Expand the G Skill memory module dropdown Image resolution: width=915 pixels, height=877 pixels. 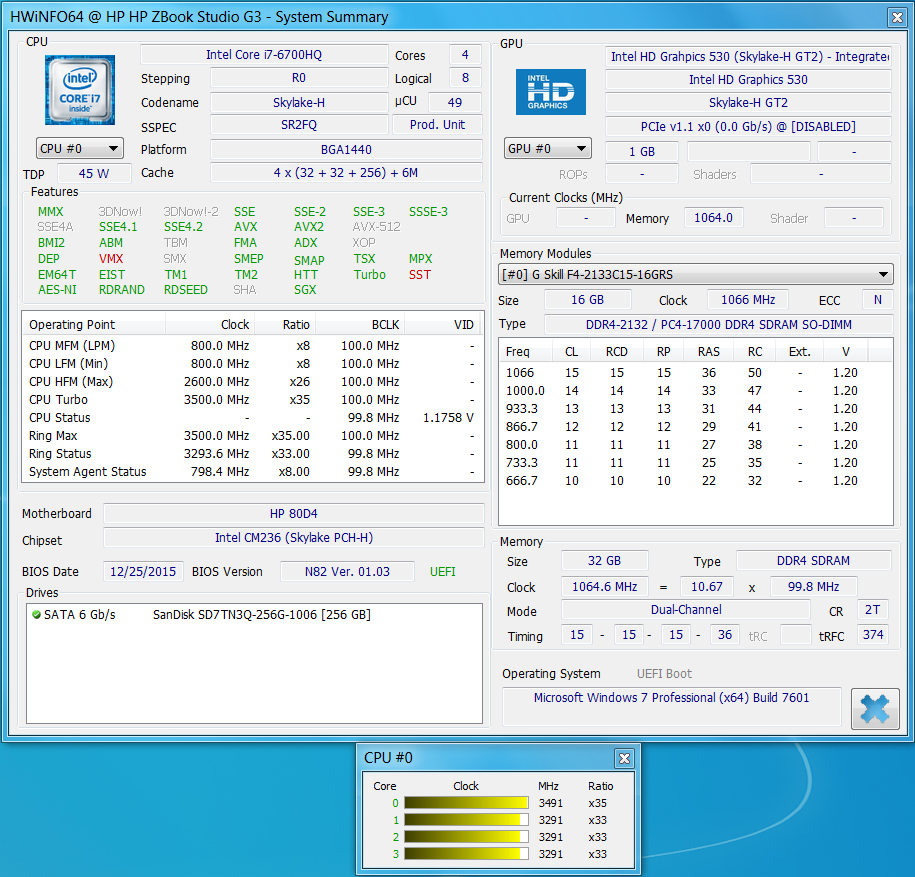click(696, 274)
